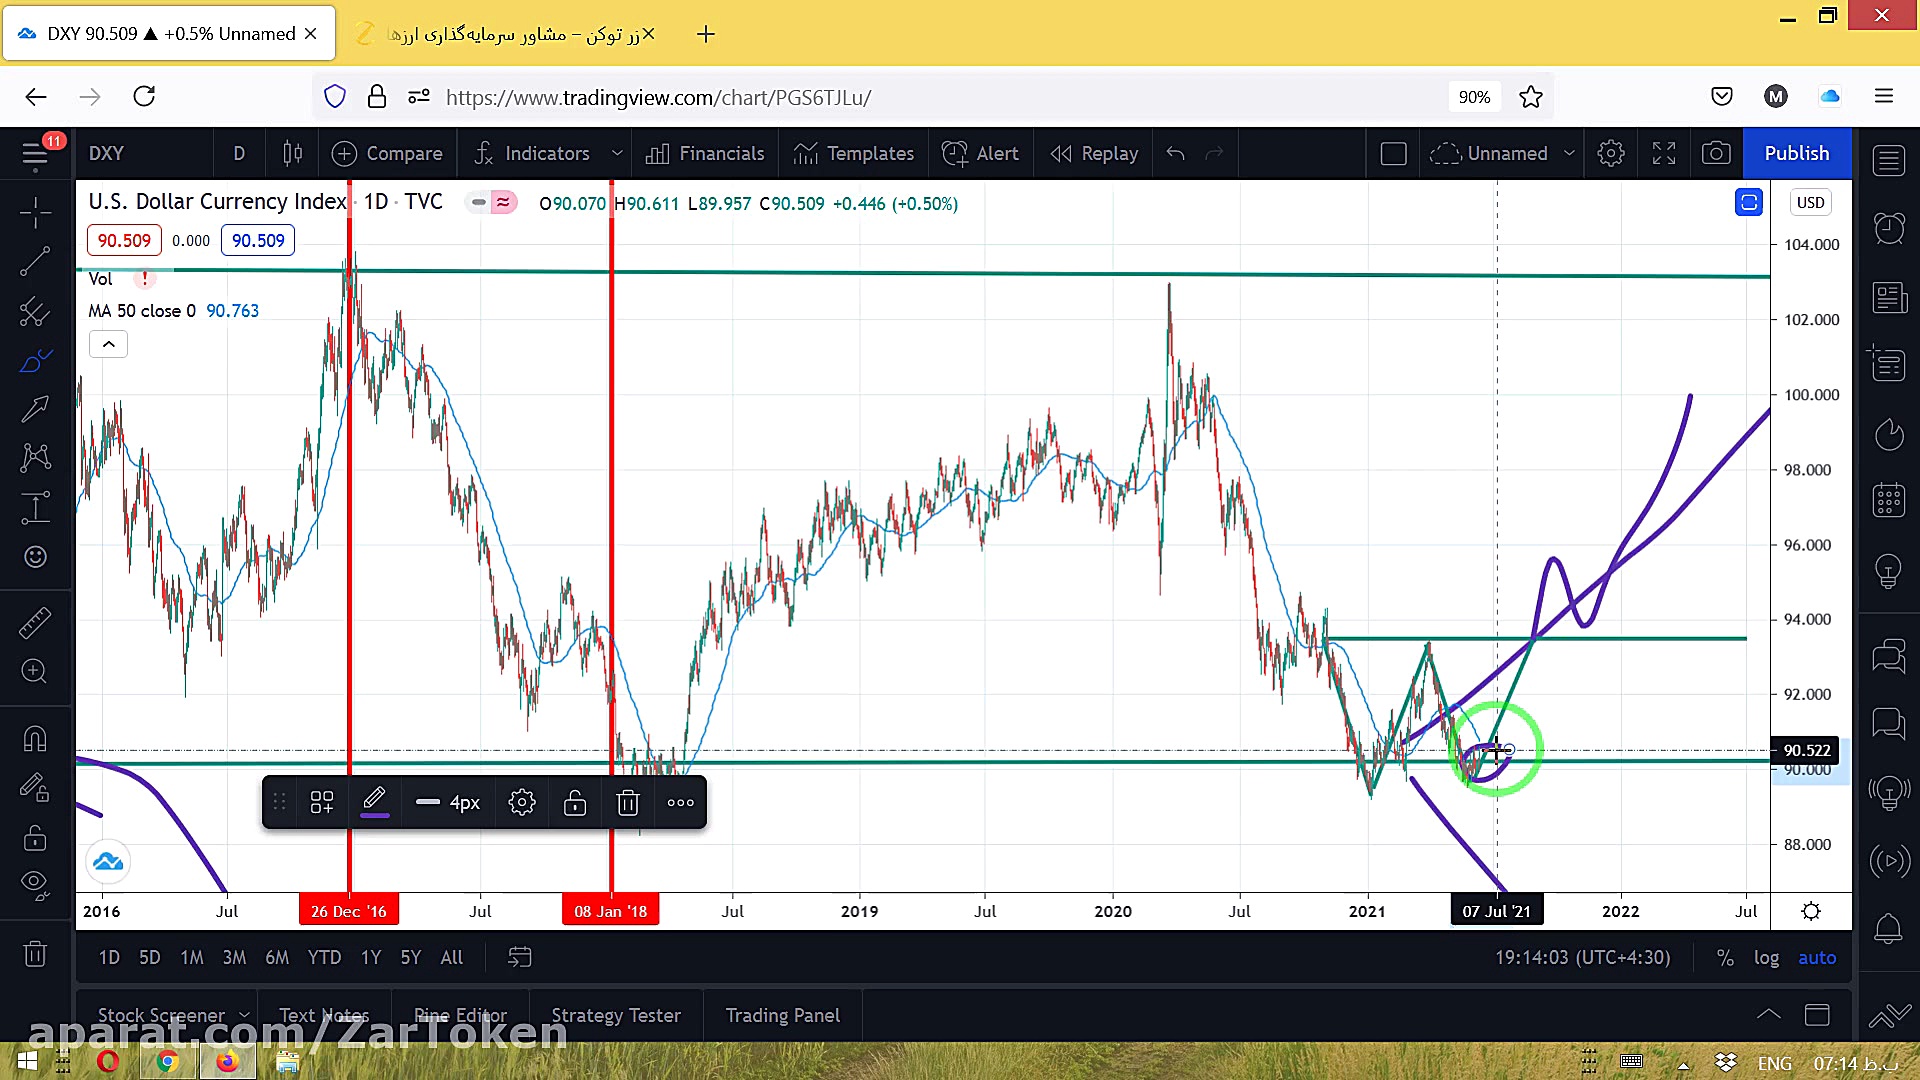Lock all drawing tools
This screenshot has height=1080, width=1920.
(35, 836)
